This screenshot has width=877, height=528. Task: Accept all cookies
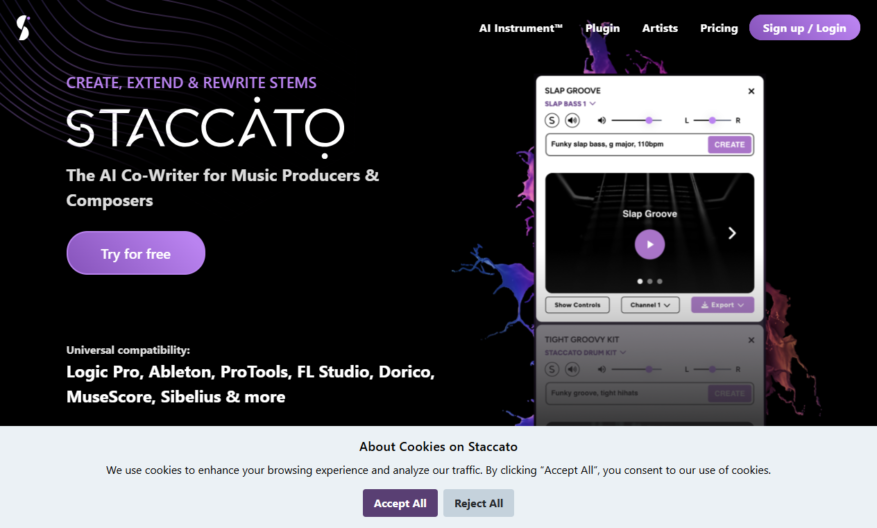400,503
